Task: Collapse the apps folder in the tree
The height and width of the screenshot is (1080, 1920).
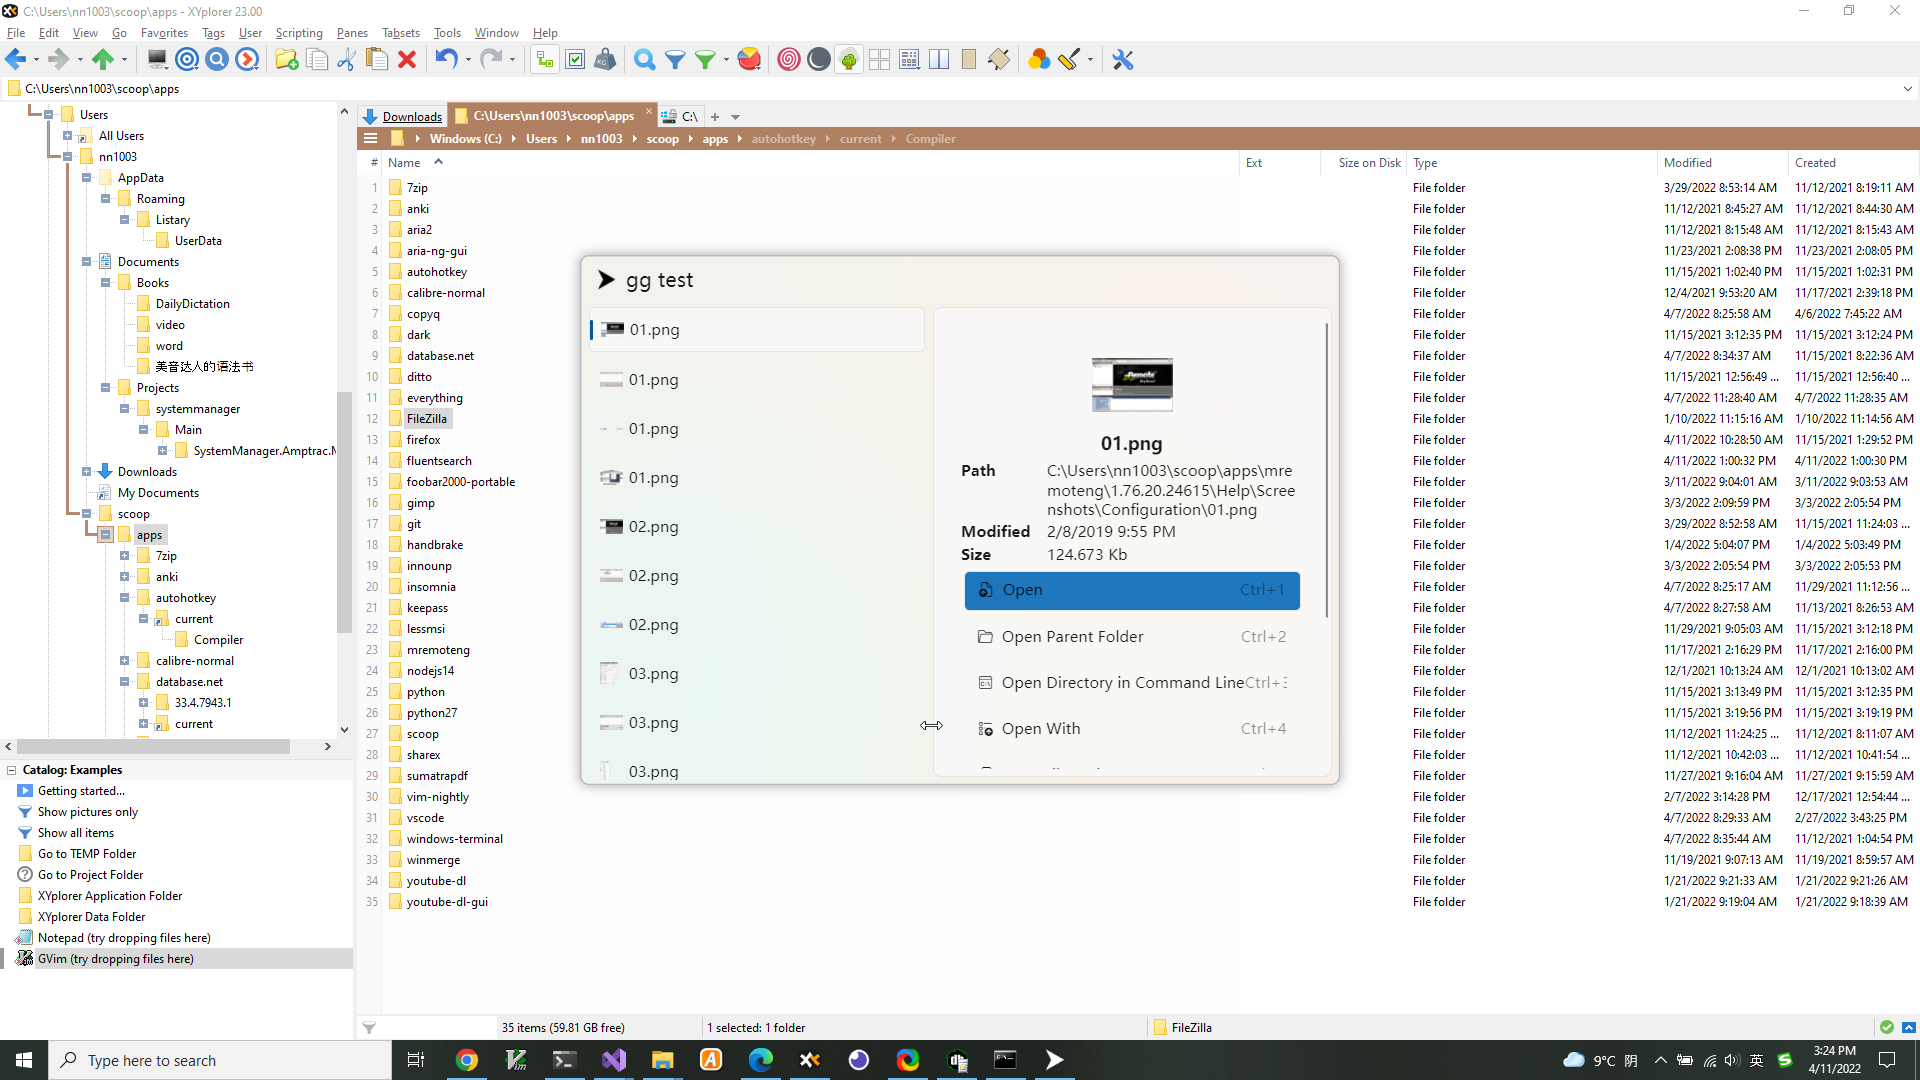Action: point(105,534)
